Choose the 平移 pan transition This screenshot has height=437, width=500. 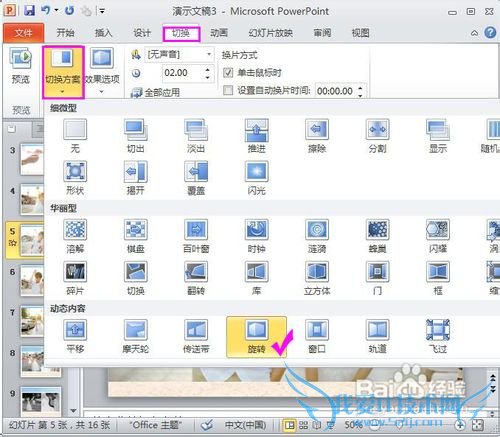pyautogui.click(x=75, y=337)
